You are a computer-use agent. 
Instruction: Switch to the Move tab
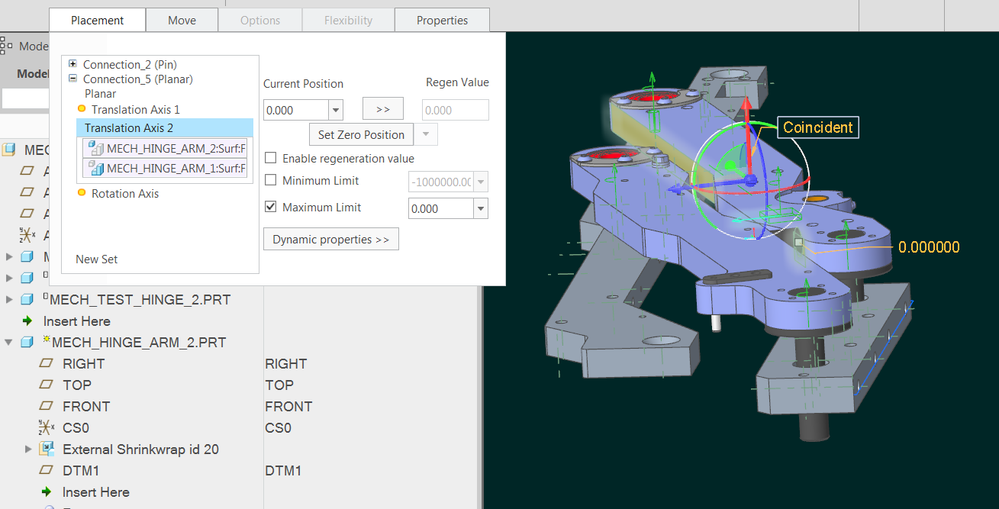[182, 20]
